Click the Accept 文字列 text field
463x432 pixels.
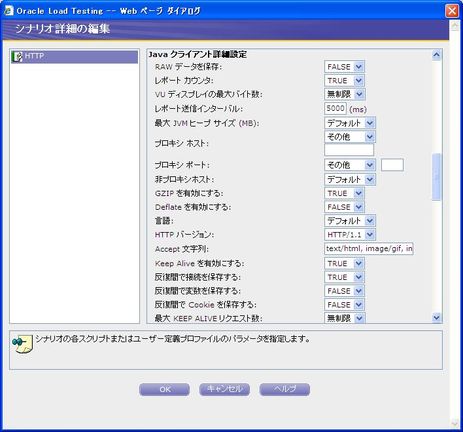tap(369, 249)
